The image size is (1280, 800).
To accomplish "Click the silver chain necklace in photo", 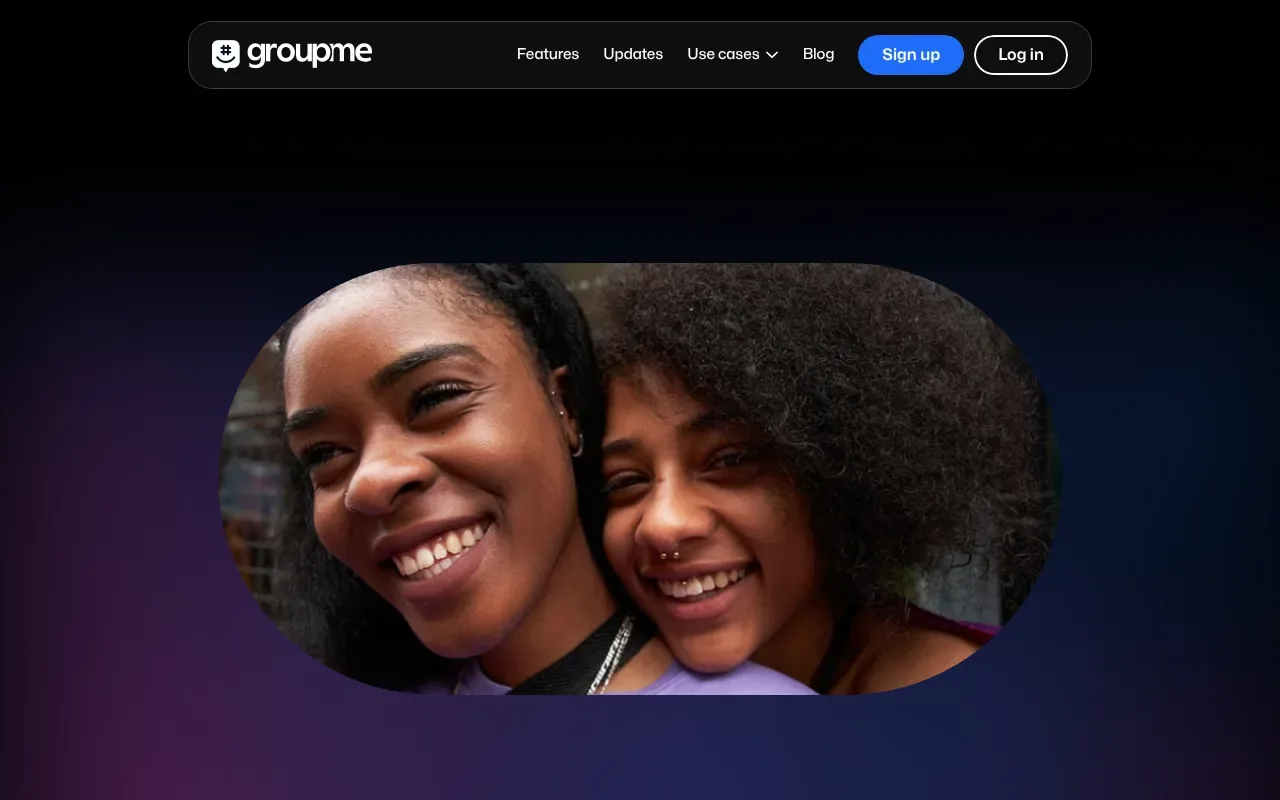I will point(612,655).
